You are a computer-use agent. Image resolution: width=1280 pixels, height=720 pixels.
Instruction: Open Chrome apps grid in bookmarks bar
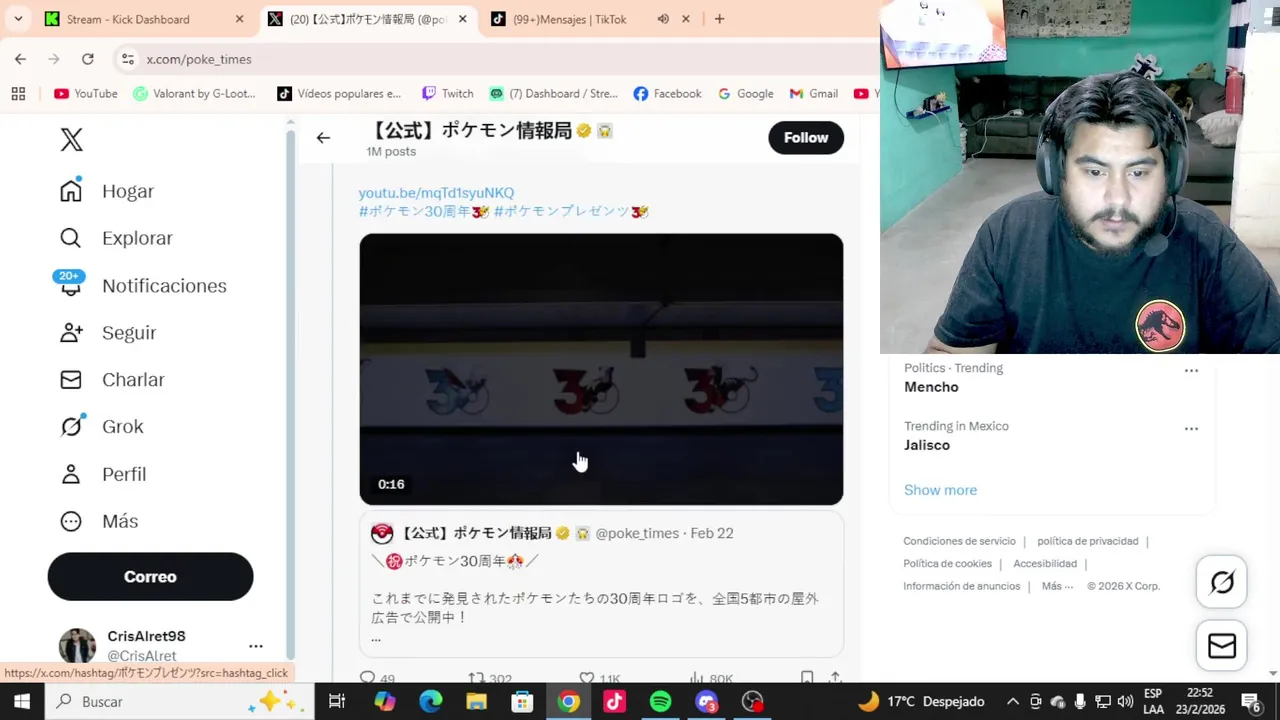[x=18, y=93]
